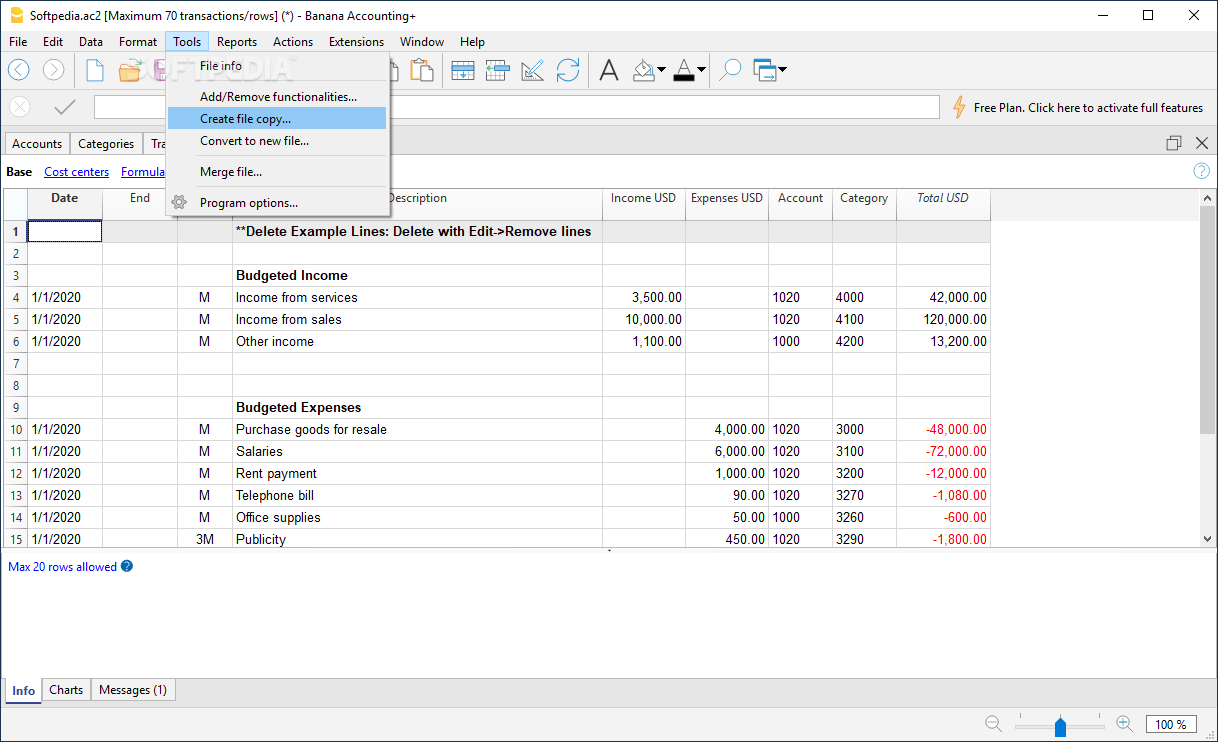Click the Banana Accounting title bar icon

point(16,15)
